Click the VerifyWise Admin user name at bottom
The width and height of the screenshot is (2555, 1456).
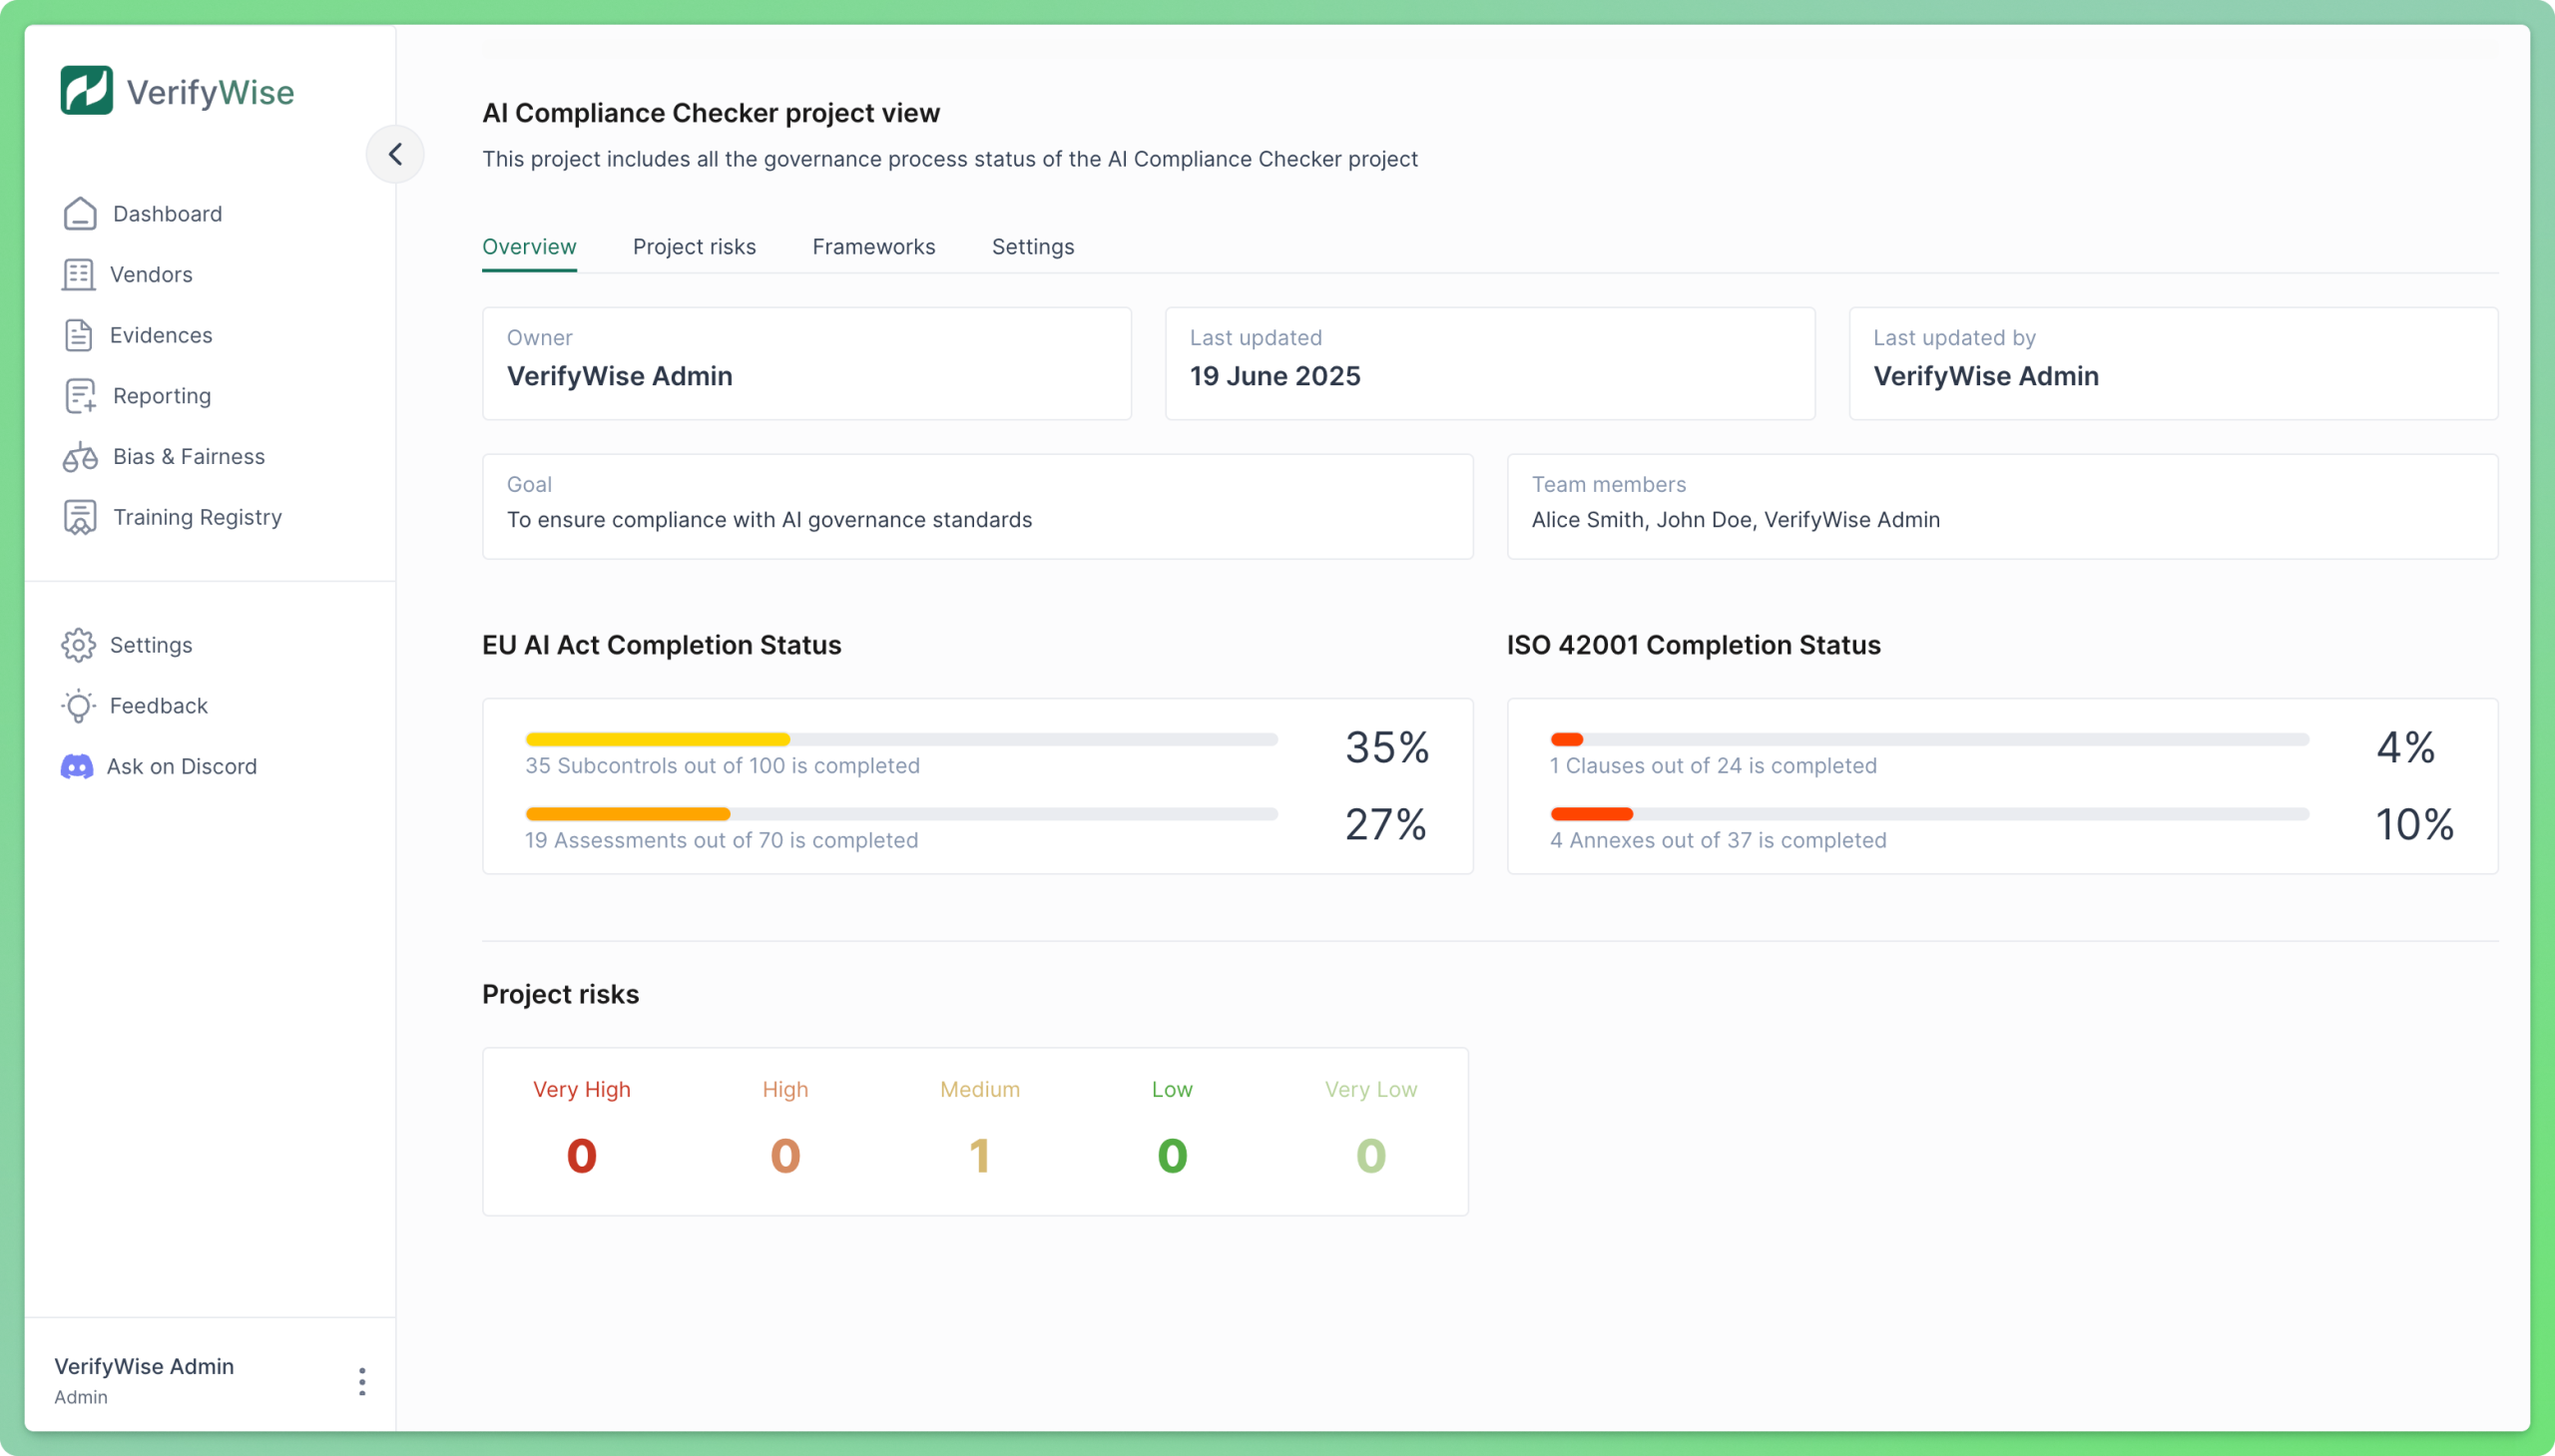tap(144, 1366)
